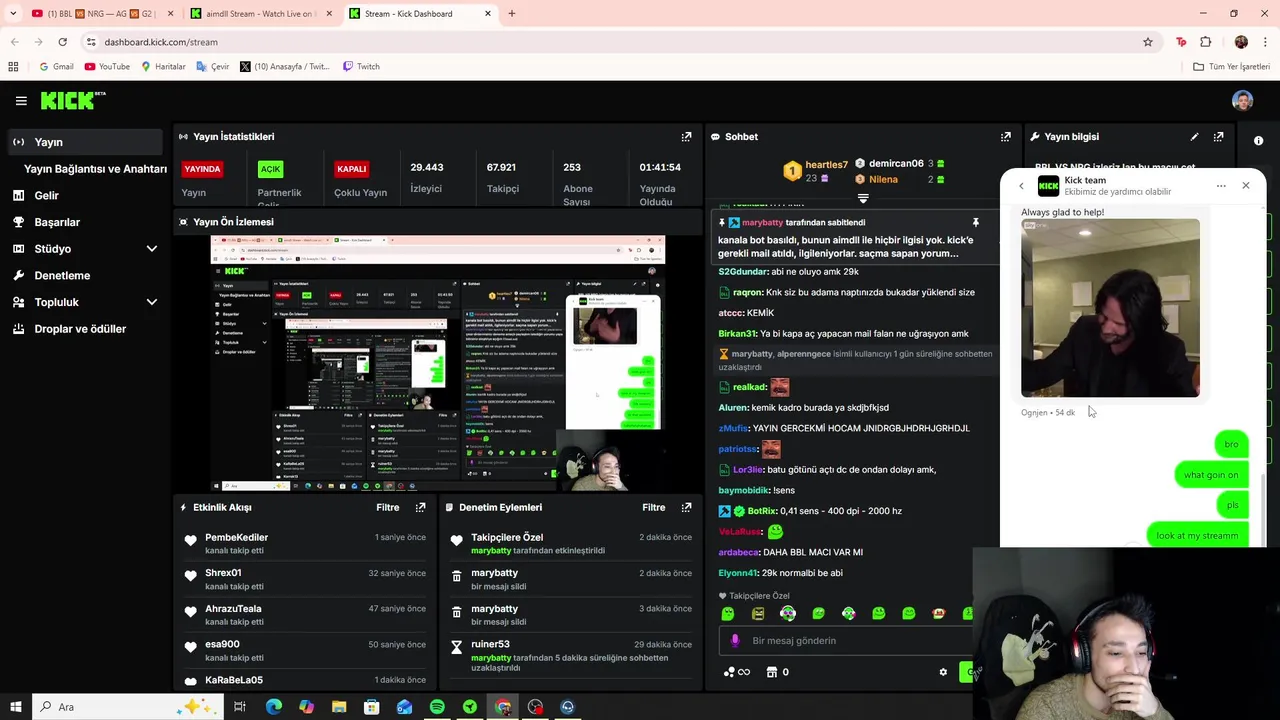Open Yayın in the sidebar
The width and height of the screenshot is (1280, 720).
pos(85,142)
